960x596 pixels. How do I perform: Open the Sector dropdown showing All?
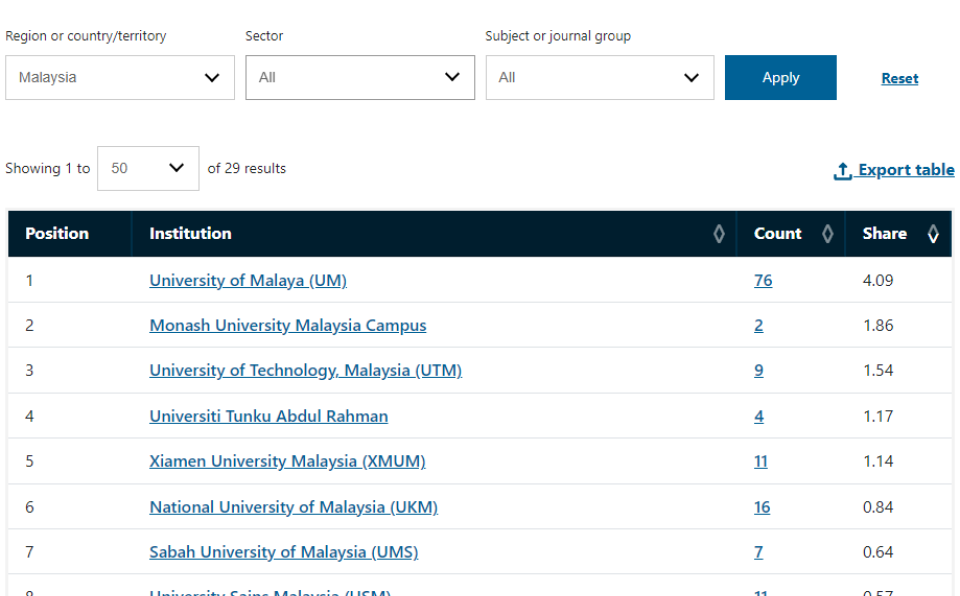[x=360, y=77]
